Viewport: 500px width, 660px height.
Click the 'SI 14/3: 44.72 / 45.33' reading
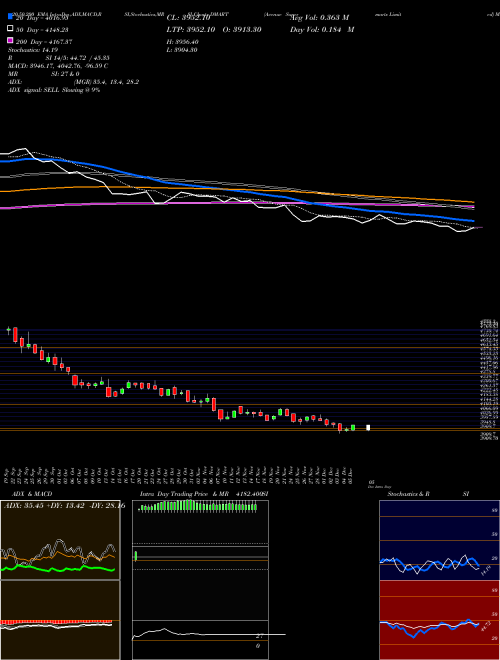pos(78,58)
